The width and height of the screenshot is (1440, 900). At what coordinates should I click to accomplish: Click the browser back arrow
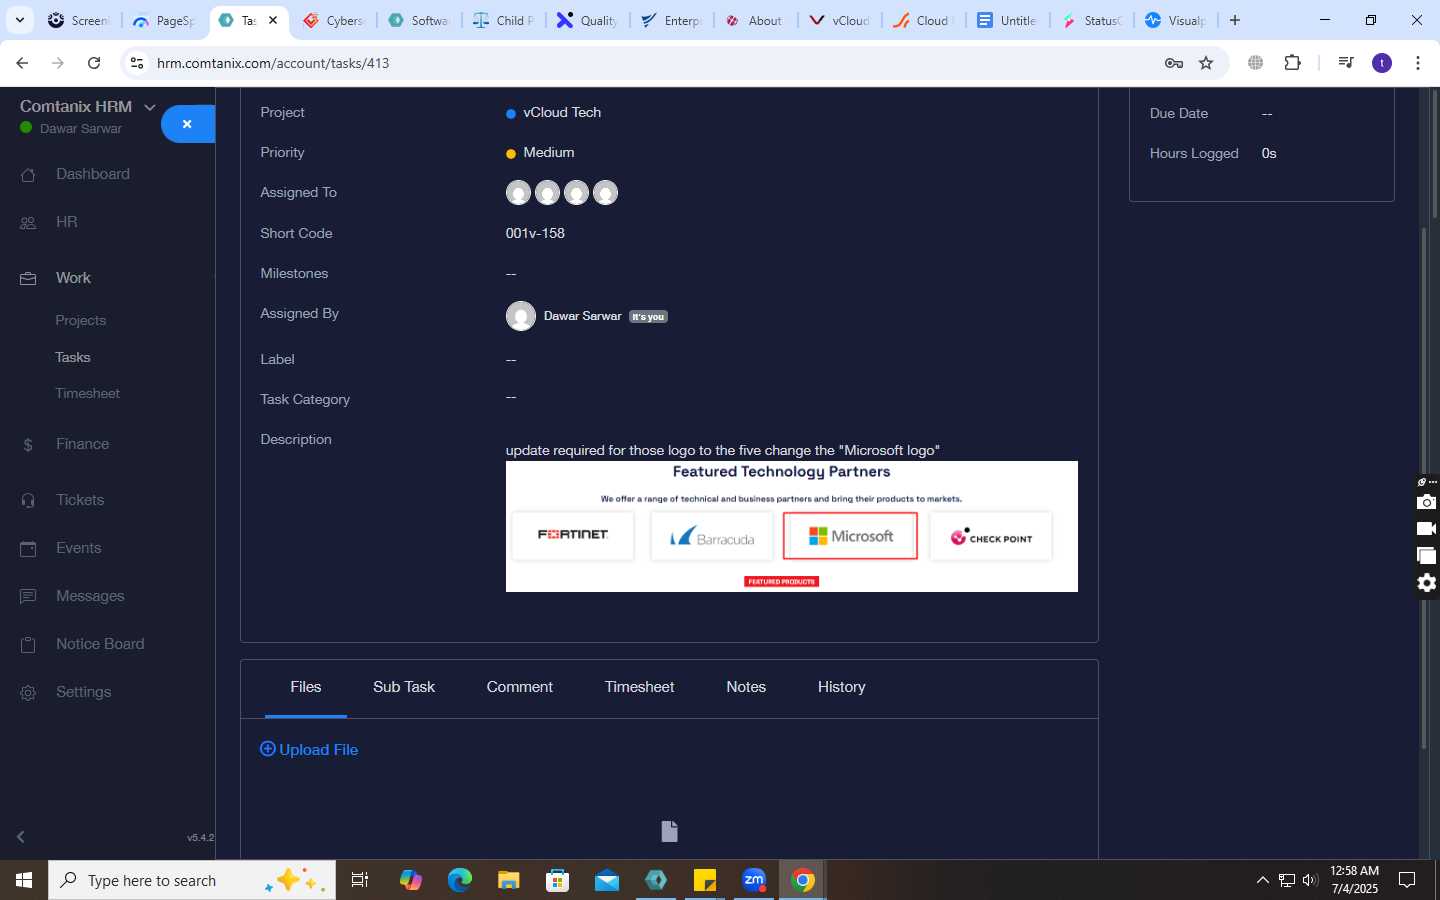(x=22, y=63)
